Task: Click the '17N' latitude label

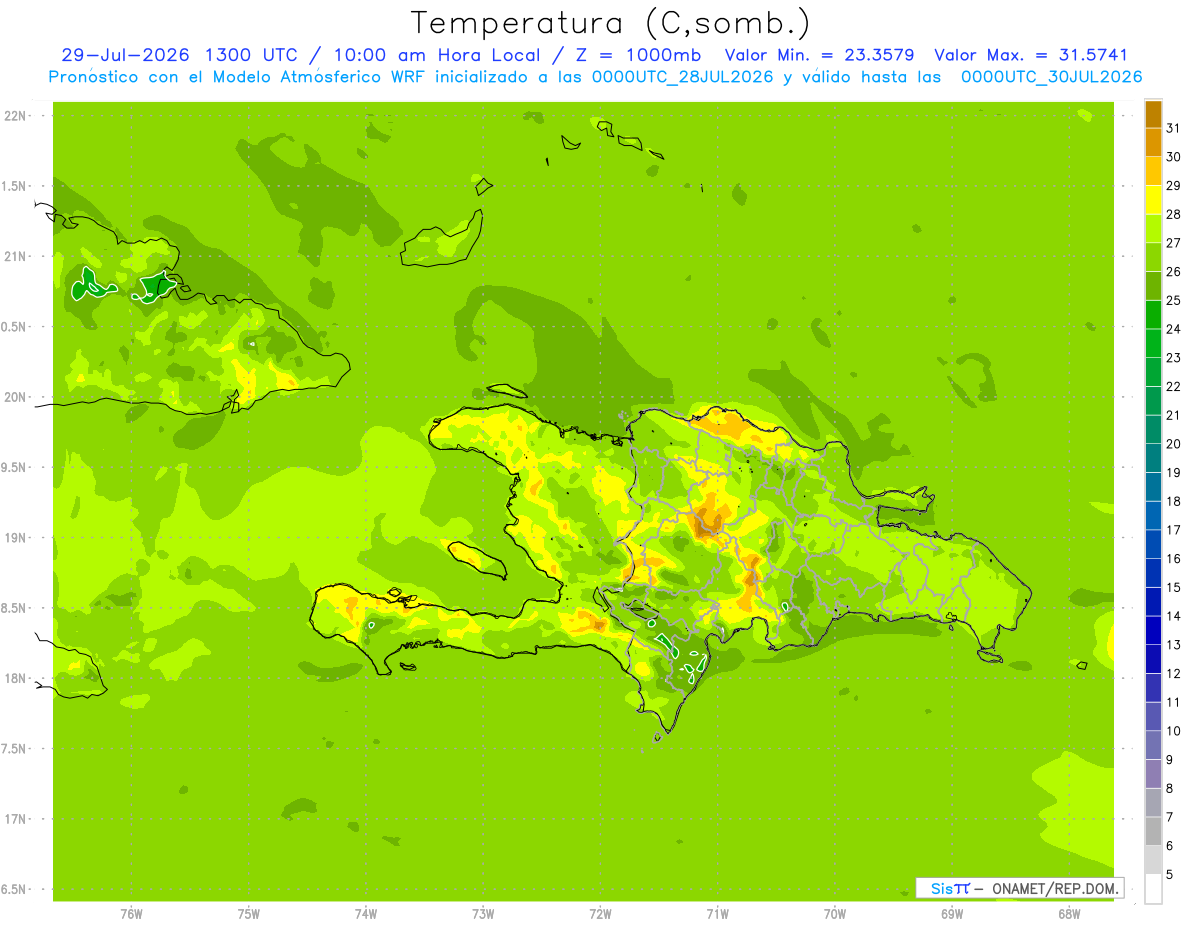Action: pyautogui.click(x=16, y=819)
